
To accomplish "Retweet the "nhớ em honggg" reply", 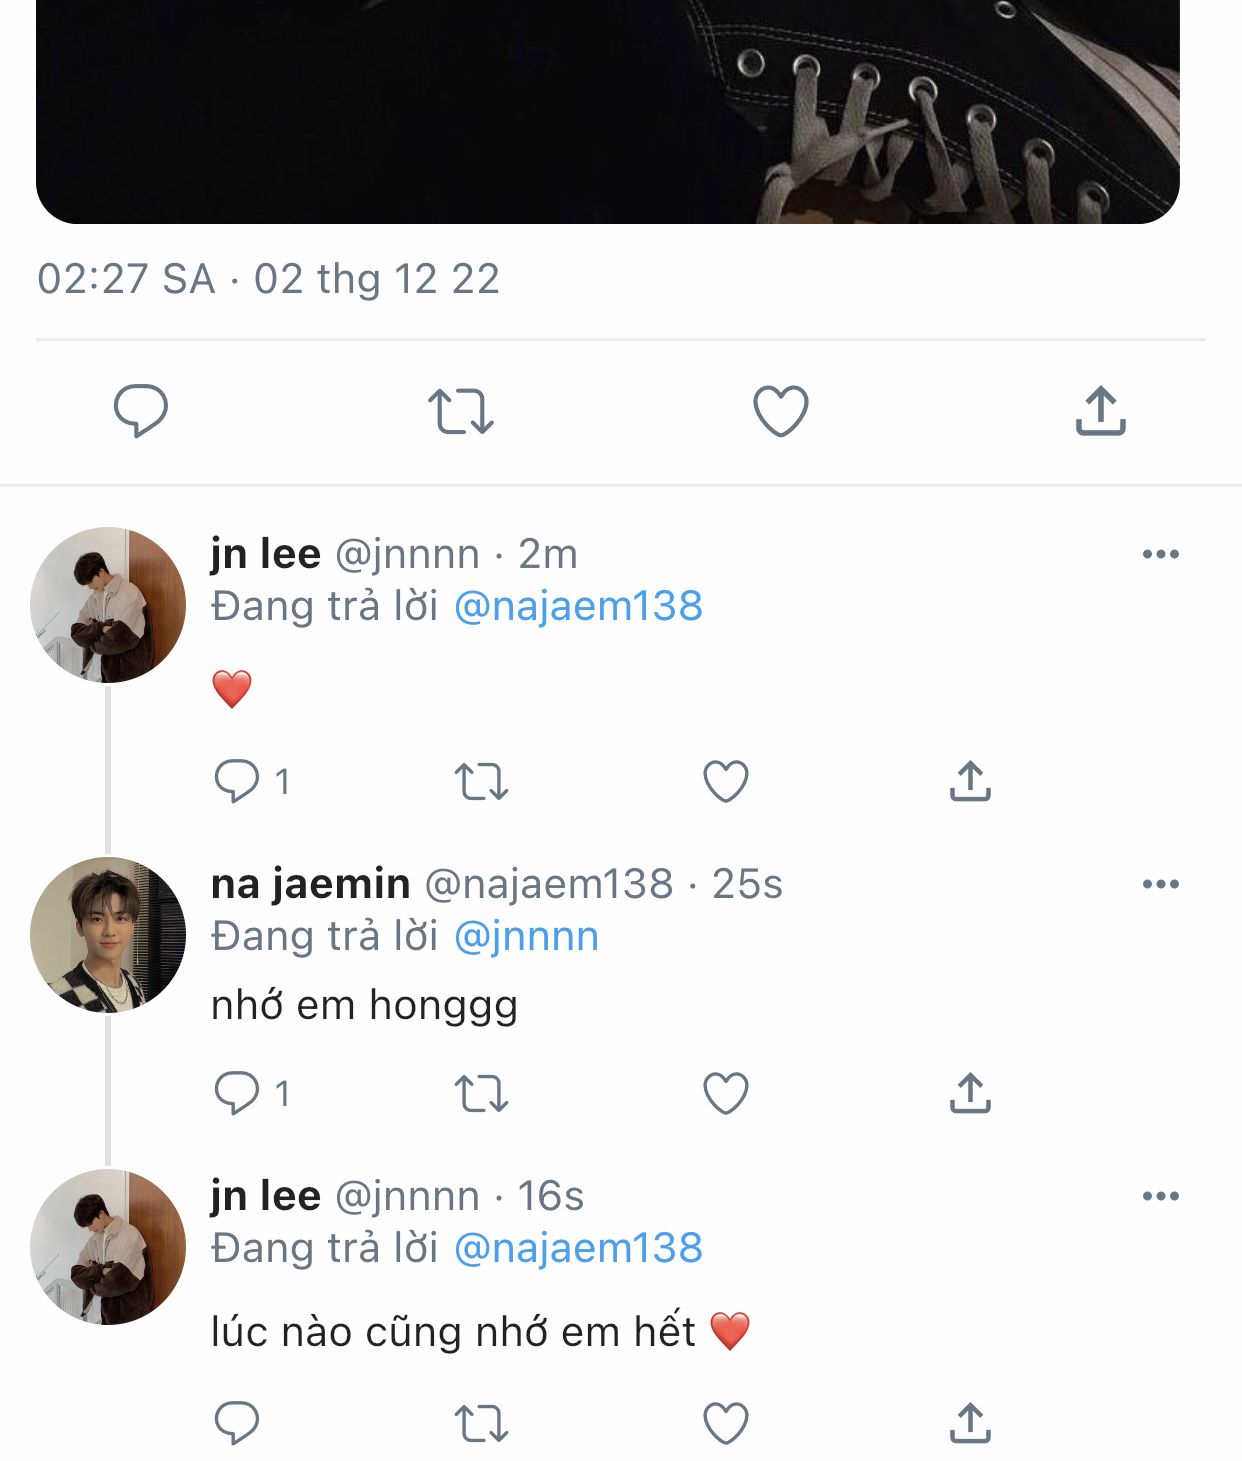I will (481, 1093).
